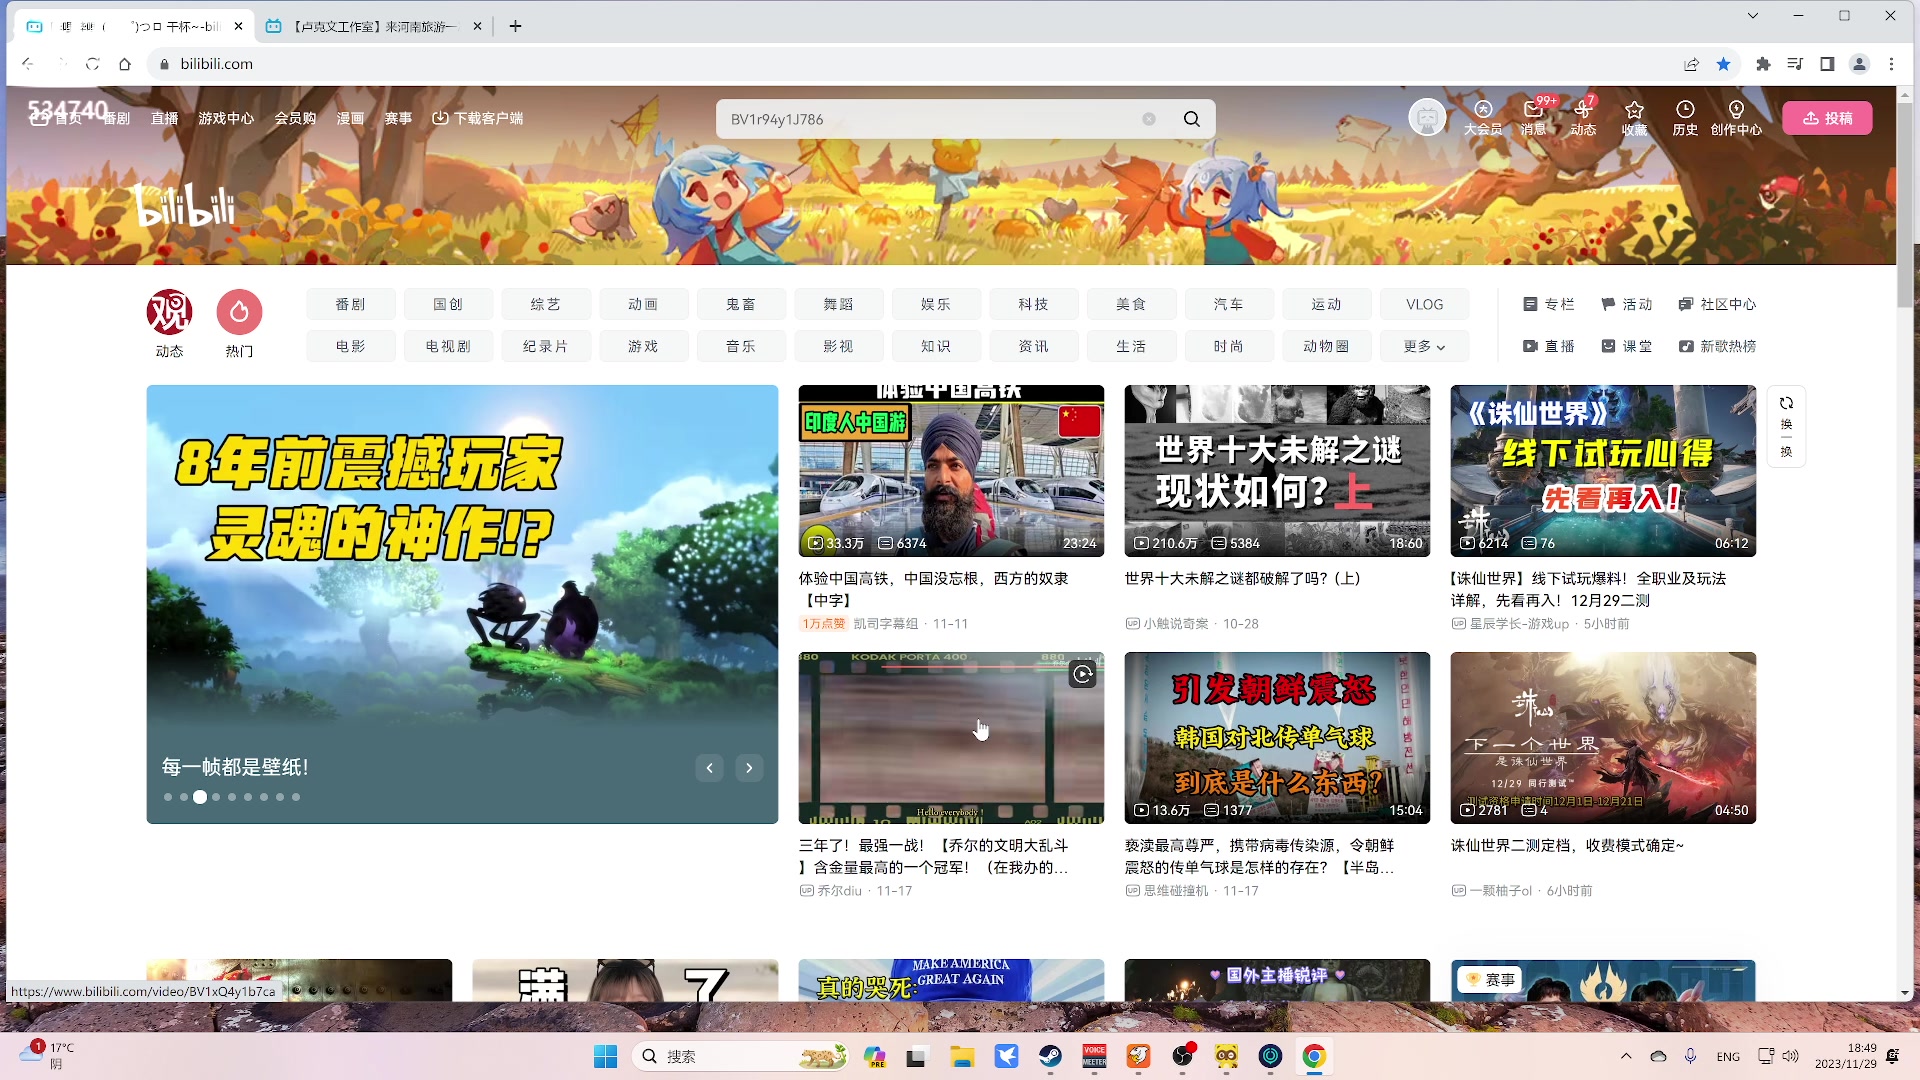The image size is (1920, 1080).
Task: Open 消息 messages icon
Action: point(1533,117)
